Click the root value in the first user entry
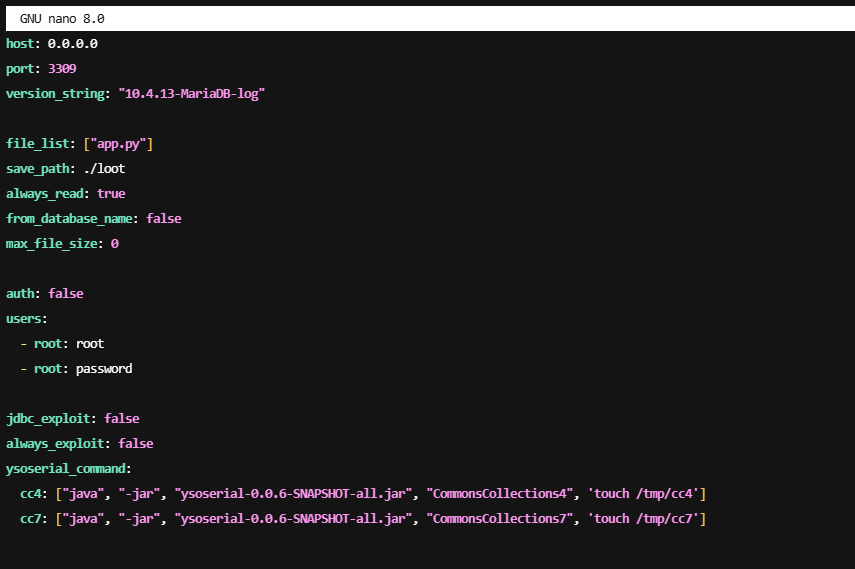The image size is (855, 569). (x=90, y=344)
